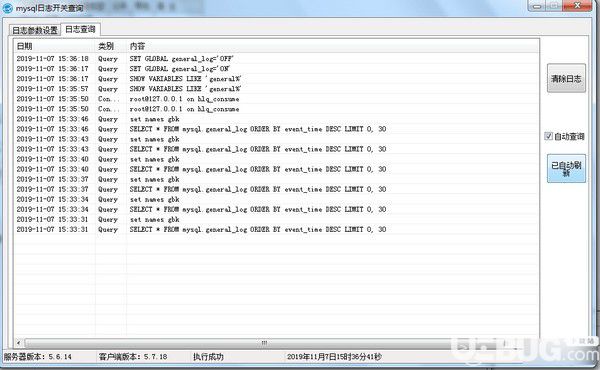Click the 执行成功 status message
Image resolution: width=600 pixels, height=370 pixels.
(208, 357)
